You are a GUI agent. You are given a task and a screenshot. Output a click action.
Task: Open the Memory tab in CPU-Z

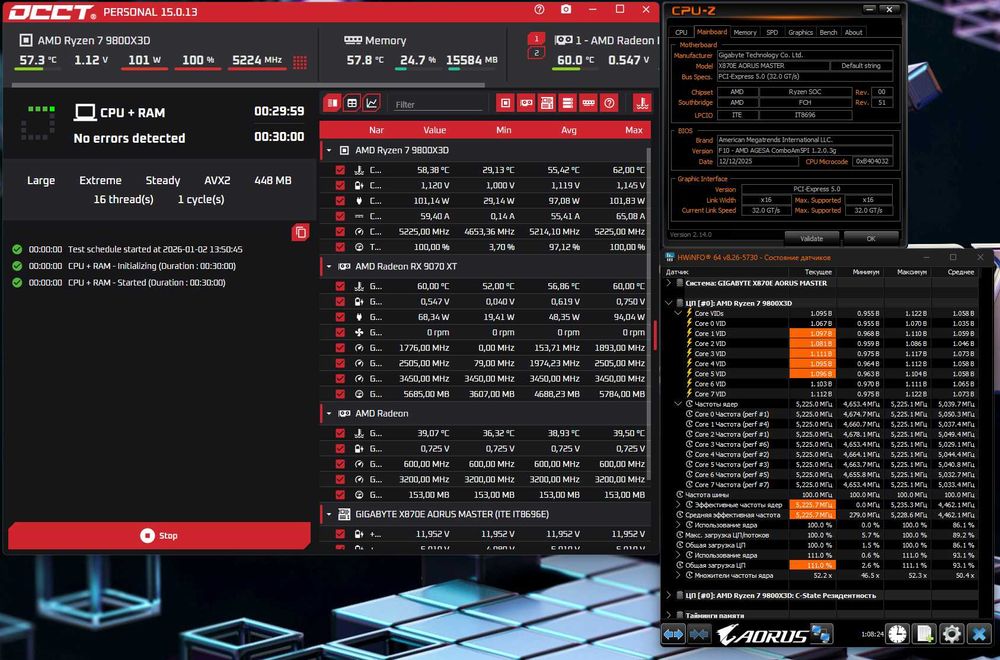(x=744, y=33)
